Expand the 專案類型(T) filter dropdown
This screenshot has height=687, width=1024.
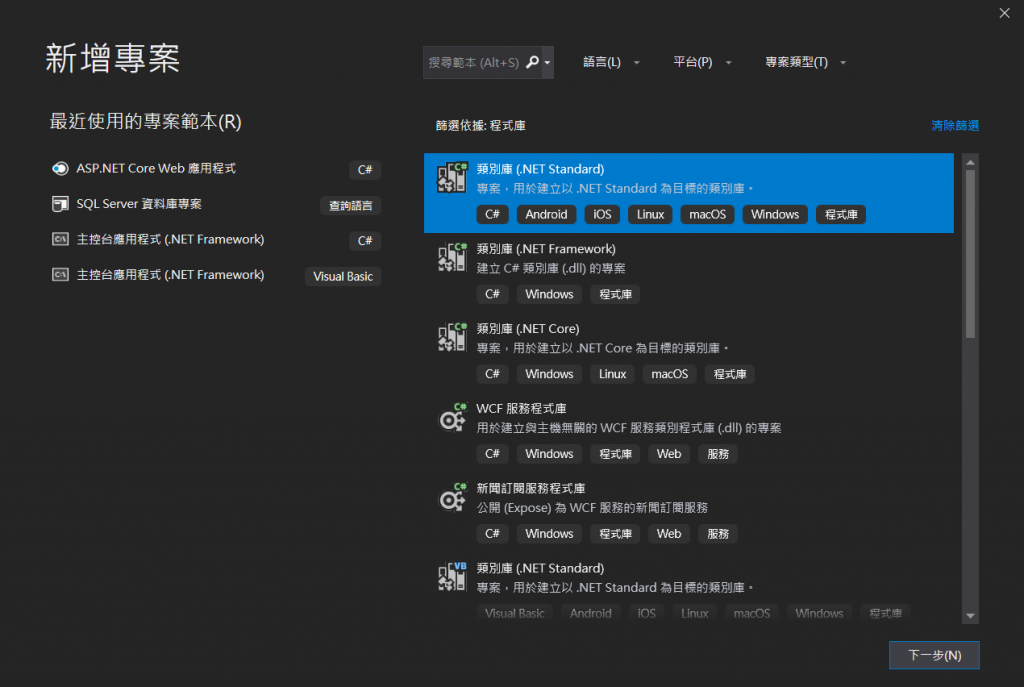tap(806, 62)
